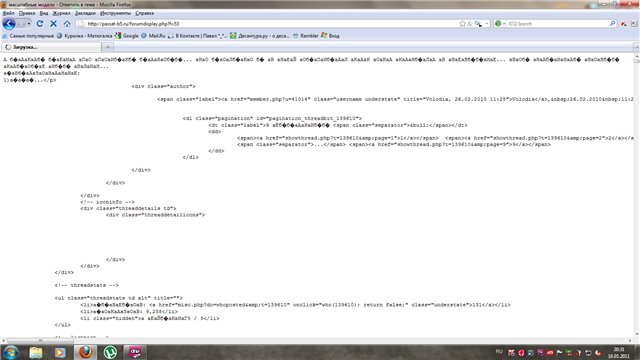
Task: Open the Журнал menu
Action: [61, 13]
